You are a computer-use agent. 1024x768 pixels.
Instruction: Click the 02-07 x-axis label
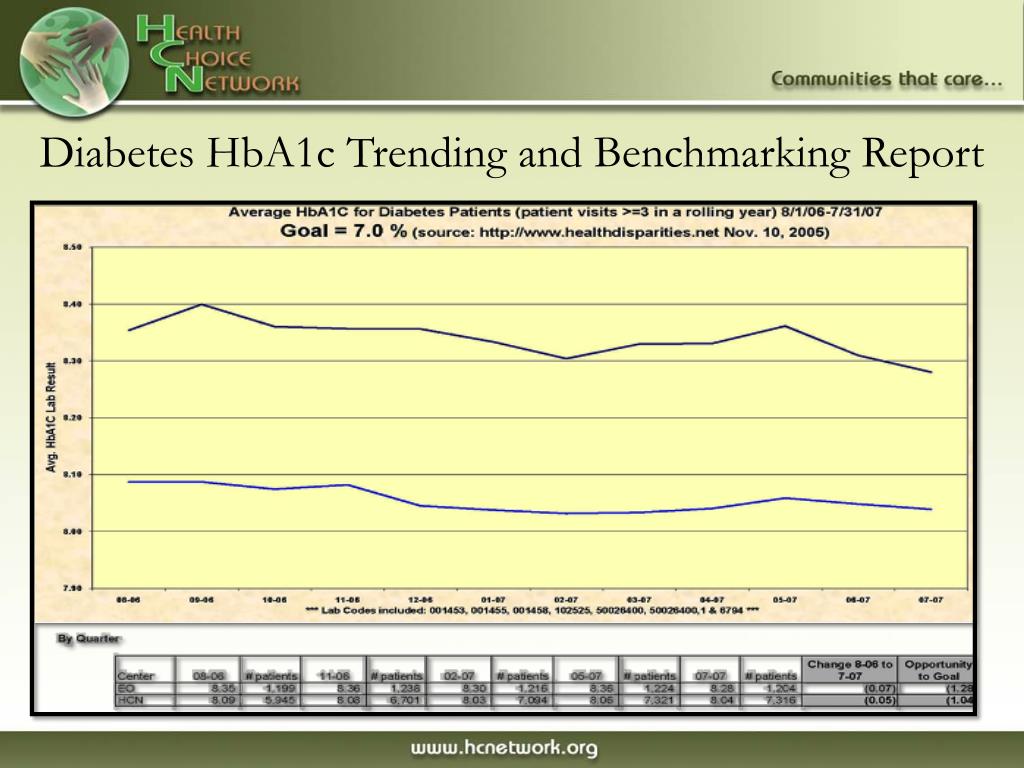tap(566, 599)
